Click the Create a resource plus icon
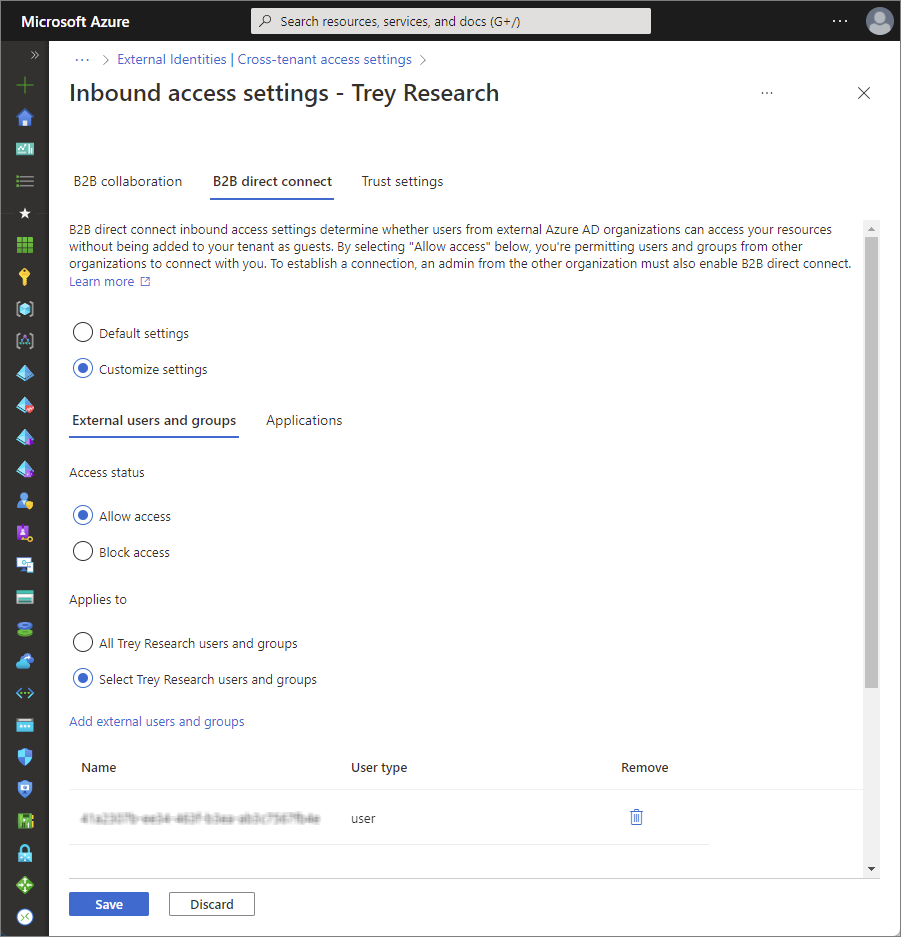This screenshot has width=901, height=937. (25, 85)
